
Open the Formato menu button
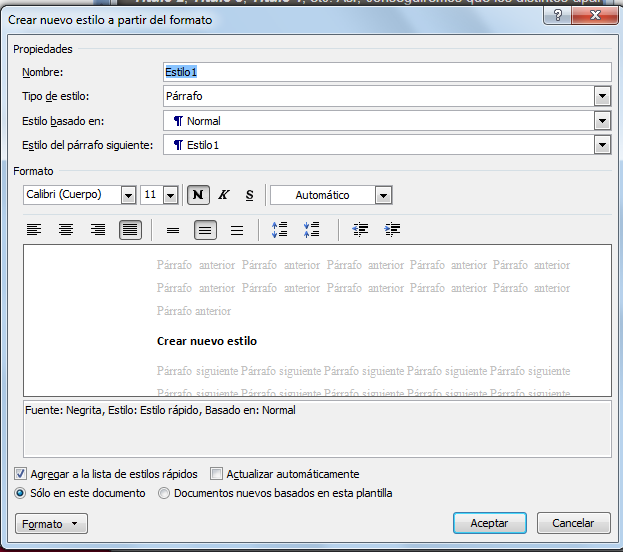click(52, 524)
